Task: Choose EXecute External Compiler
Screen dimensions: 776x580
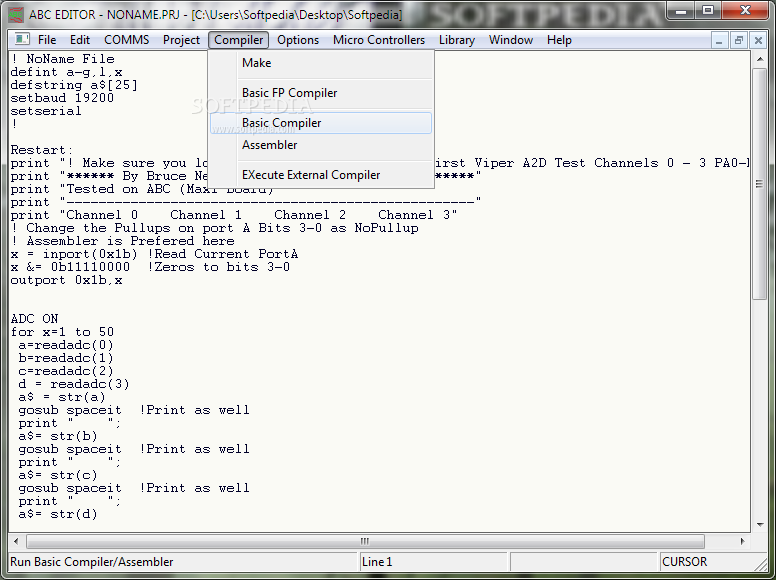Action: click(x=321, y=175)
